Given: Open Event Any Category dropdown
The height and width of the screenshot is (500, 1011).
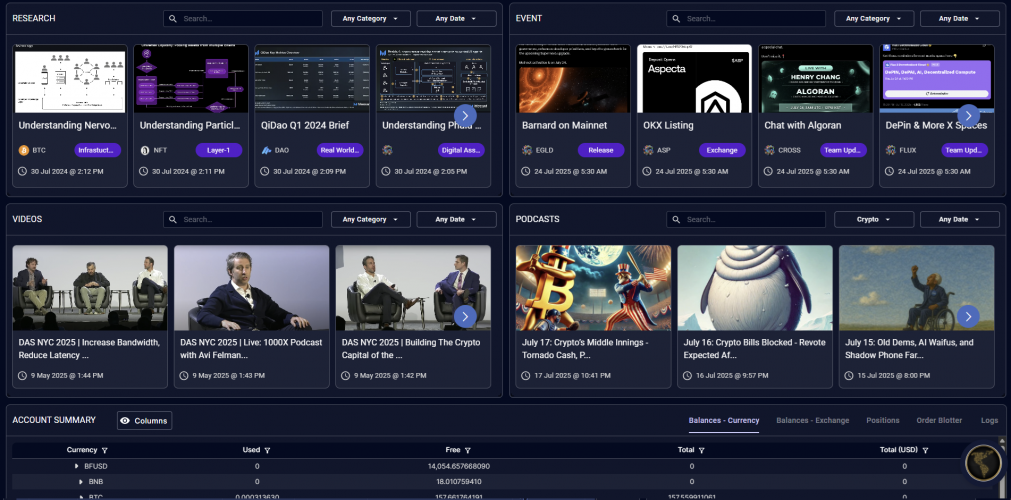Looking at the screenshot, I should [x=874, y=19].
